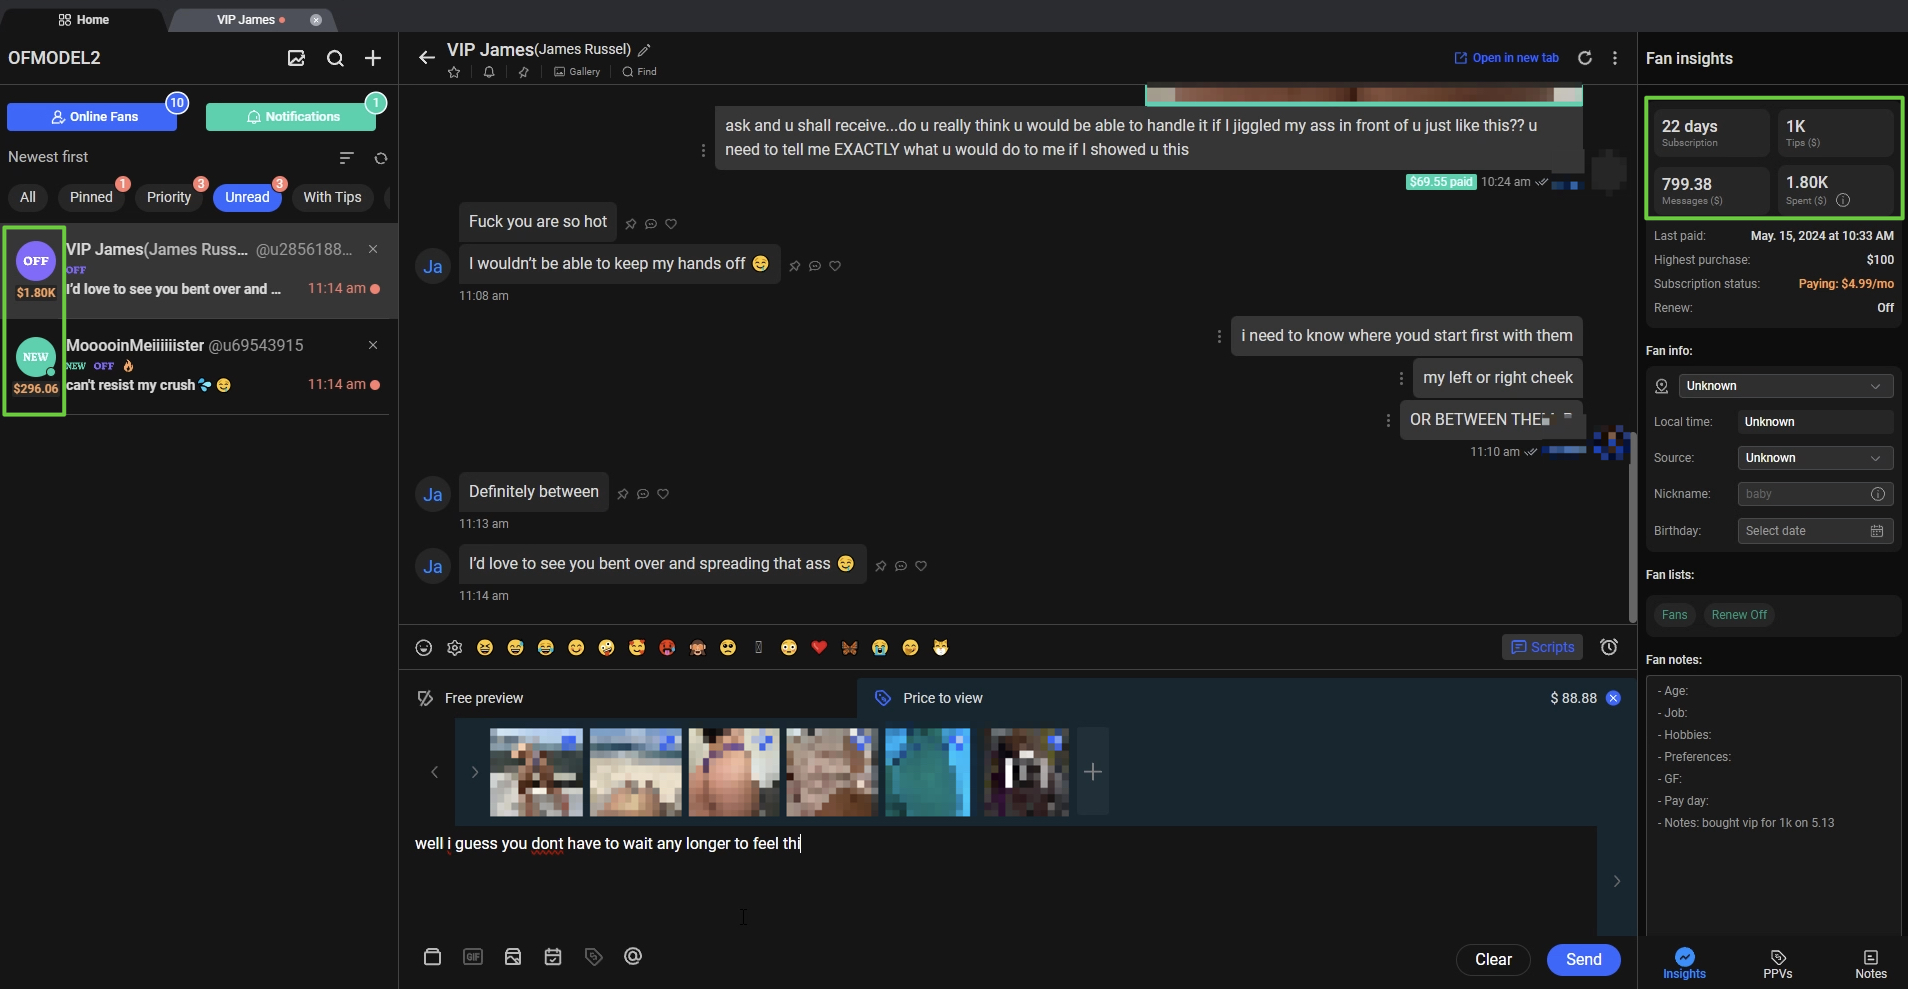Viewport: 1908px width, 989px height.
Task: Open the Gallery for VIP James
Action: coord(577,71)
